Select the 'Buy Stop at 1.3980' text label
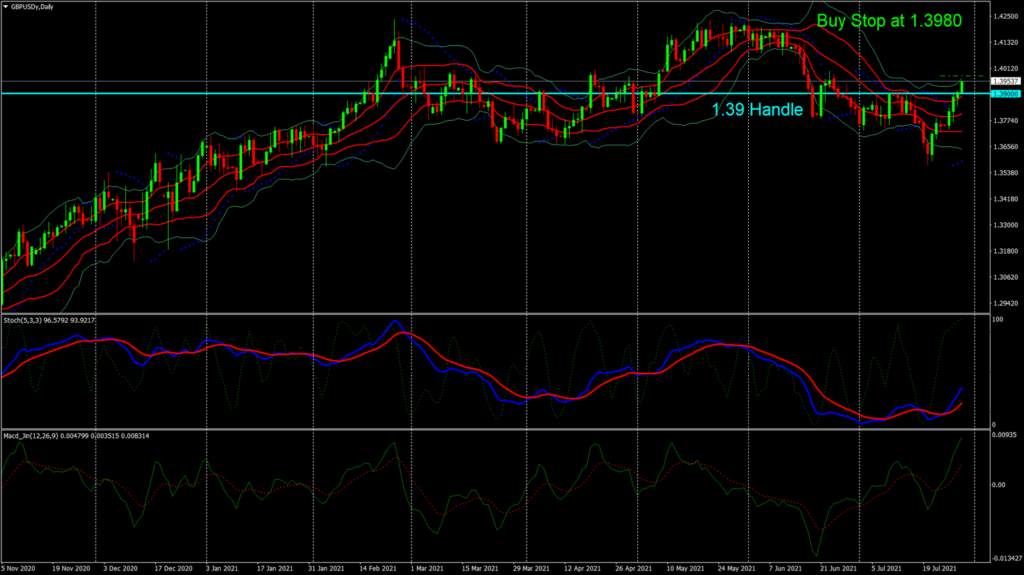Viewport: 1024px width, 575px height. pyautogui.click(x=889, y=21)
